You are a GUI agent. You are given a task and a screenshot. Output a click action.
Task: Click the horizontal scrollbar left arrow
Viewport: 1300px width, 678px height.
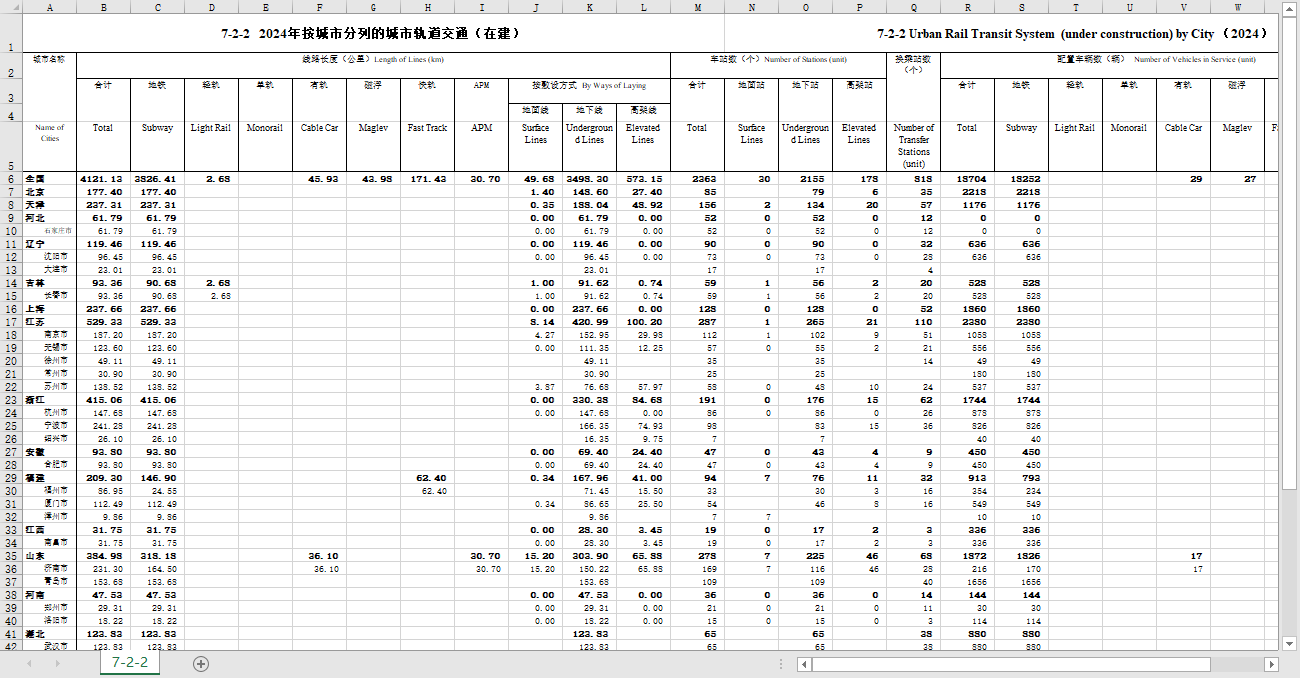click(803, 664)
